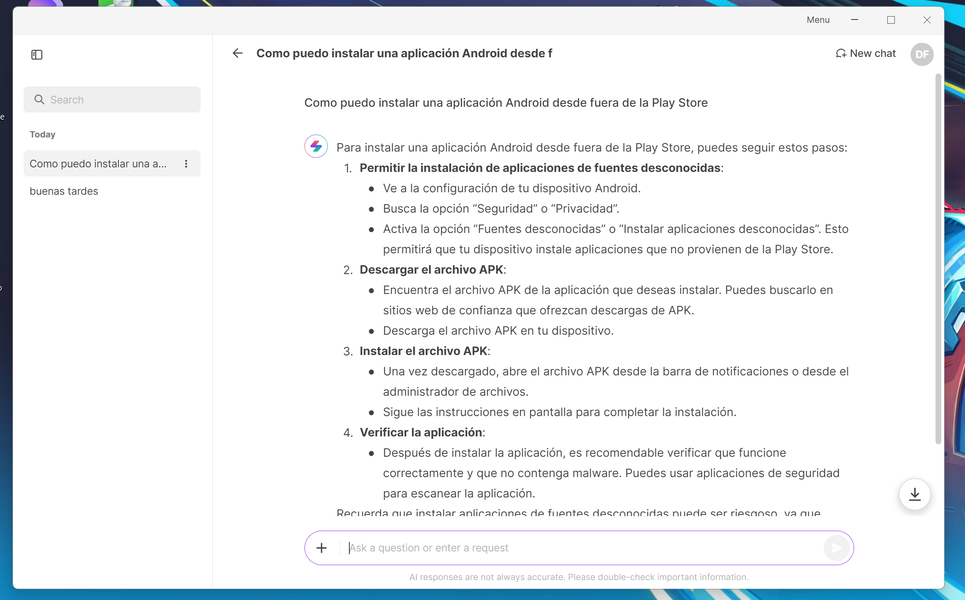This screenshot has width=965, height=600.
Task: Click 'Busca la opción Seguridad' bullet
Action: pyautogui.click(x=501, y=209)
